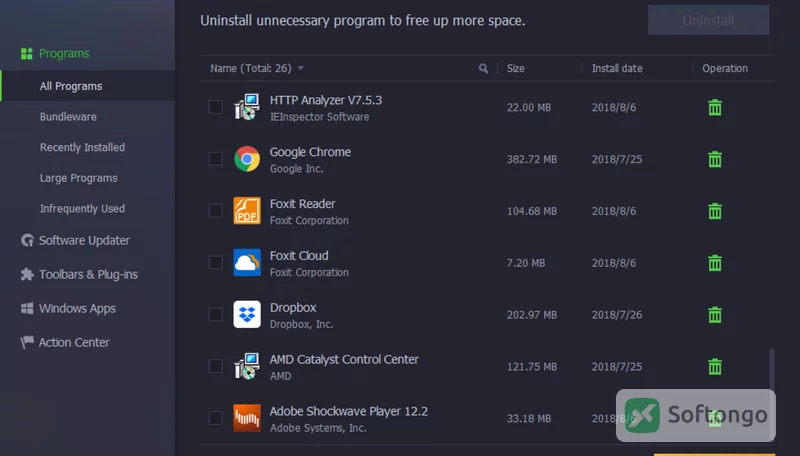Click the 33.18 MB size value
Screen dimensions: 800x456
[x=529, y=418]
